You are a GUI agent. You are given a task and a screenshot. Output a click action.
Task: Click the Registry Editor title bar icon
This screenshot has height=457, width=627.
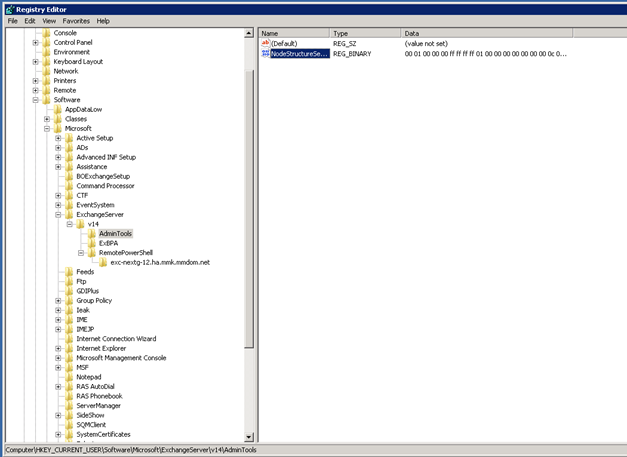coord(10,9)
